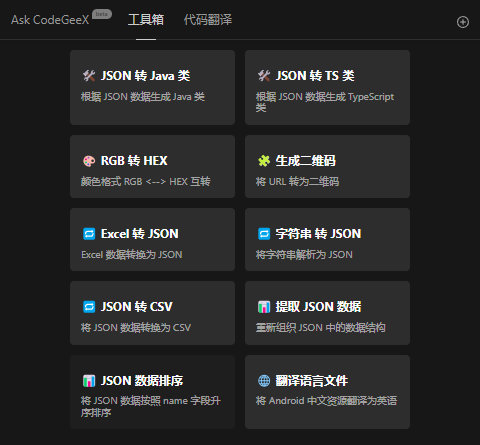The height and width of the screenshot is (445, 480).
Task: Click the convert icon beside 字符串 转 JSON
Action: pyautogui.click(x=264, y=234)
